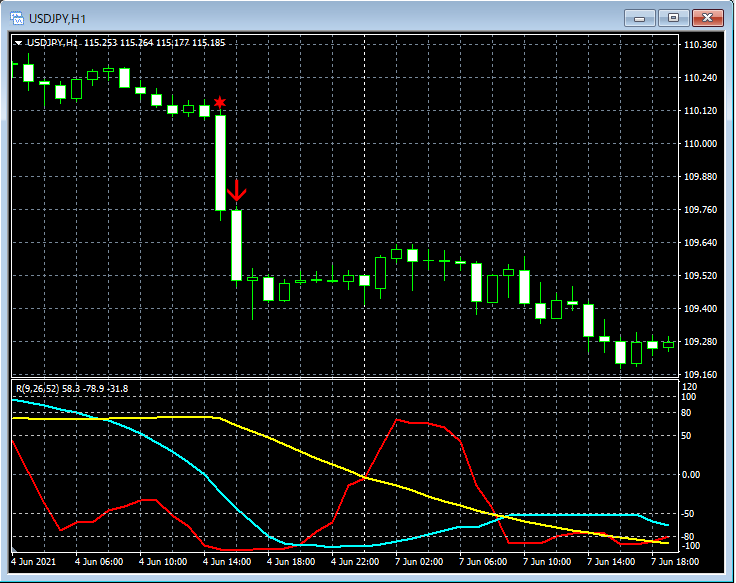Select the R(9,26,52) indicator label
Image resolution: width=736 pixels, height=583 pixels.
tap(72, 389)
